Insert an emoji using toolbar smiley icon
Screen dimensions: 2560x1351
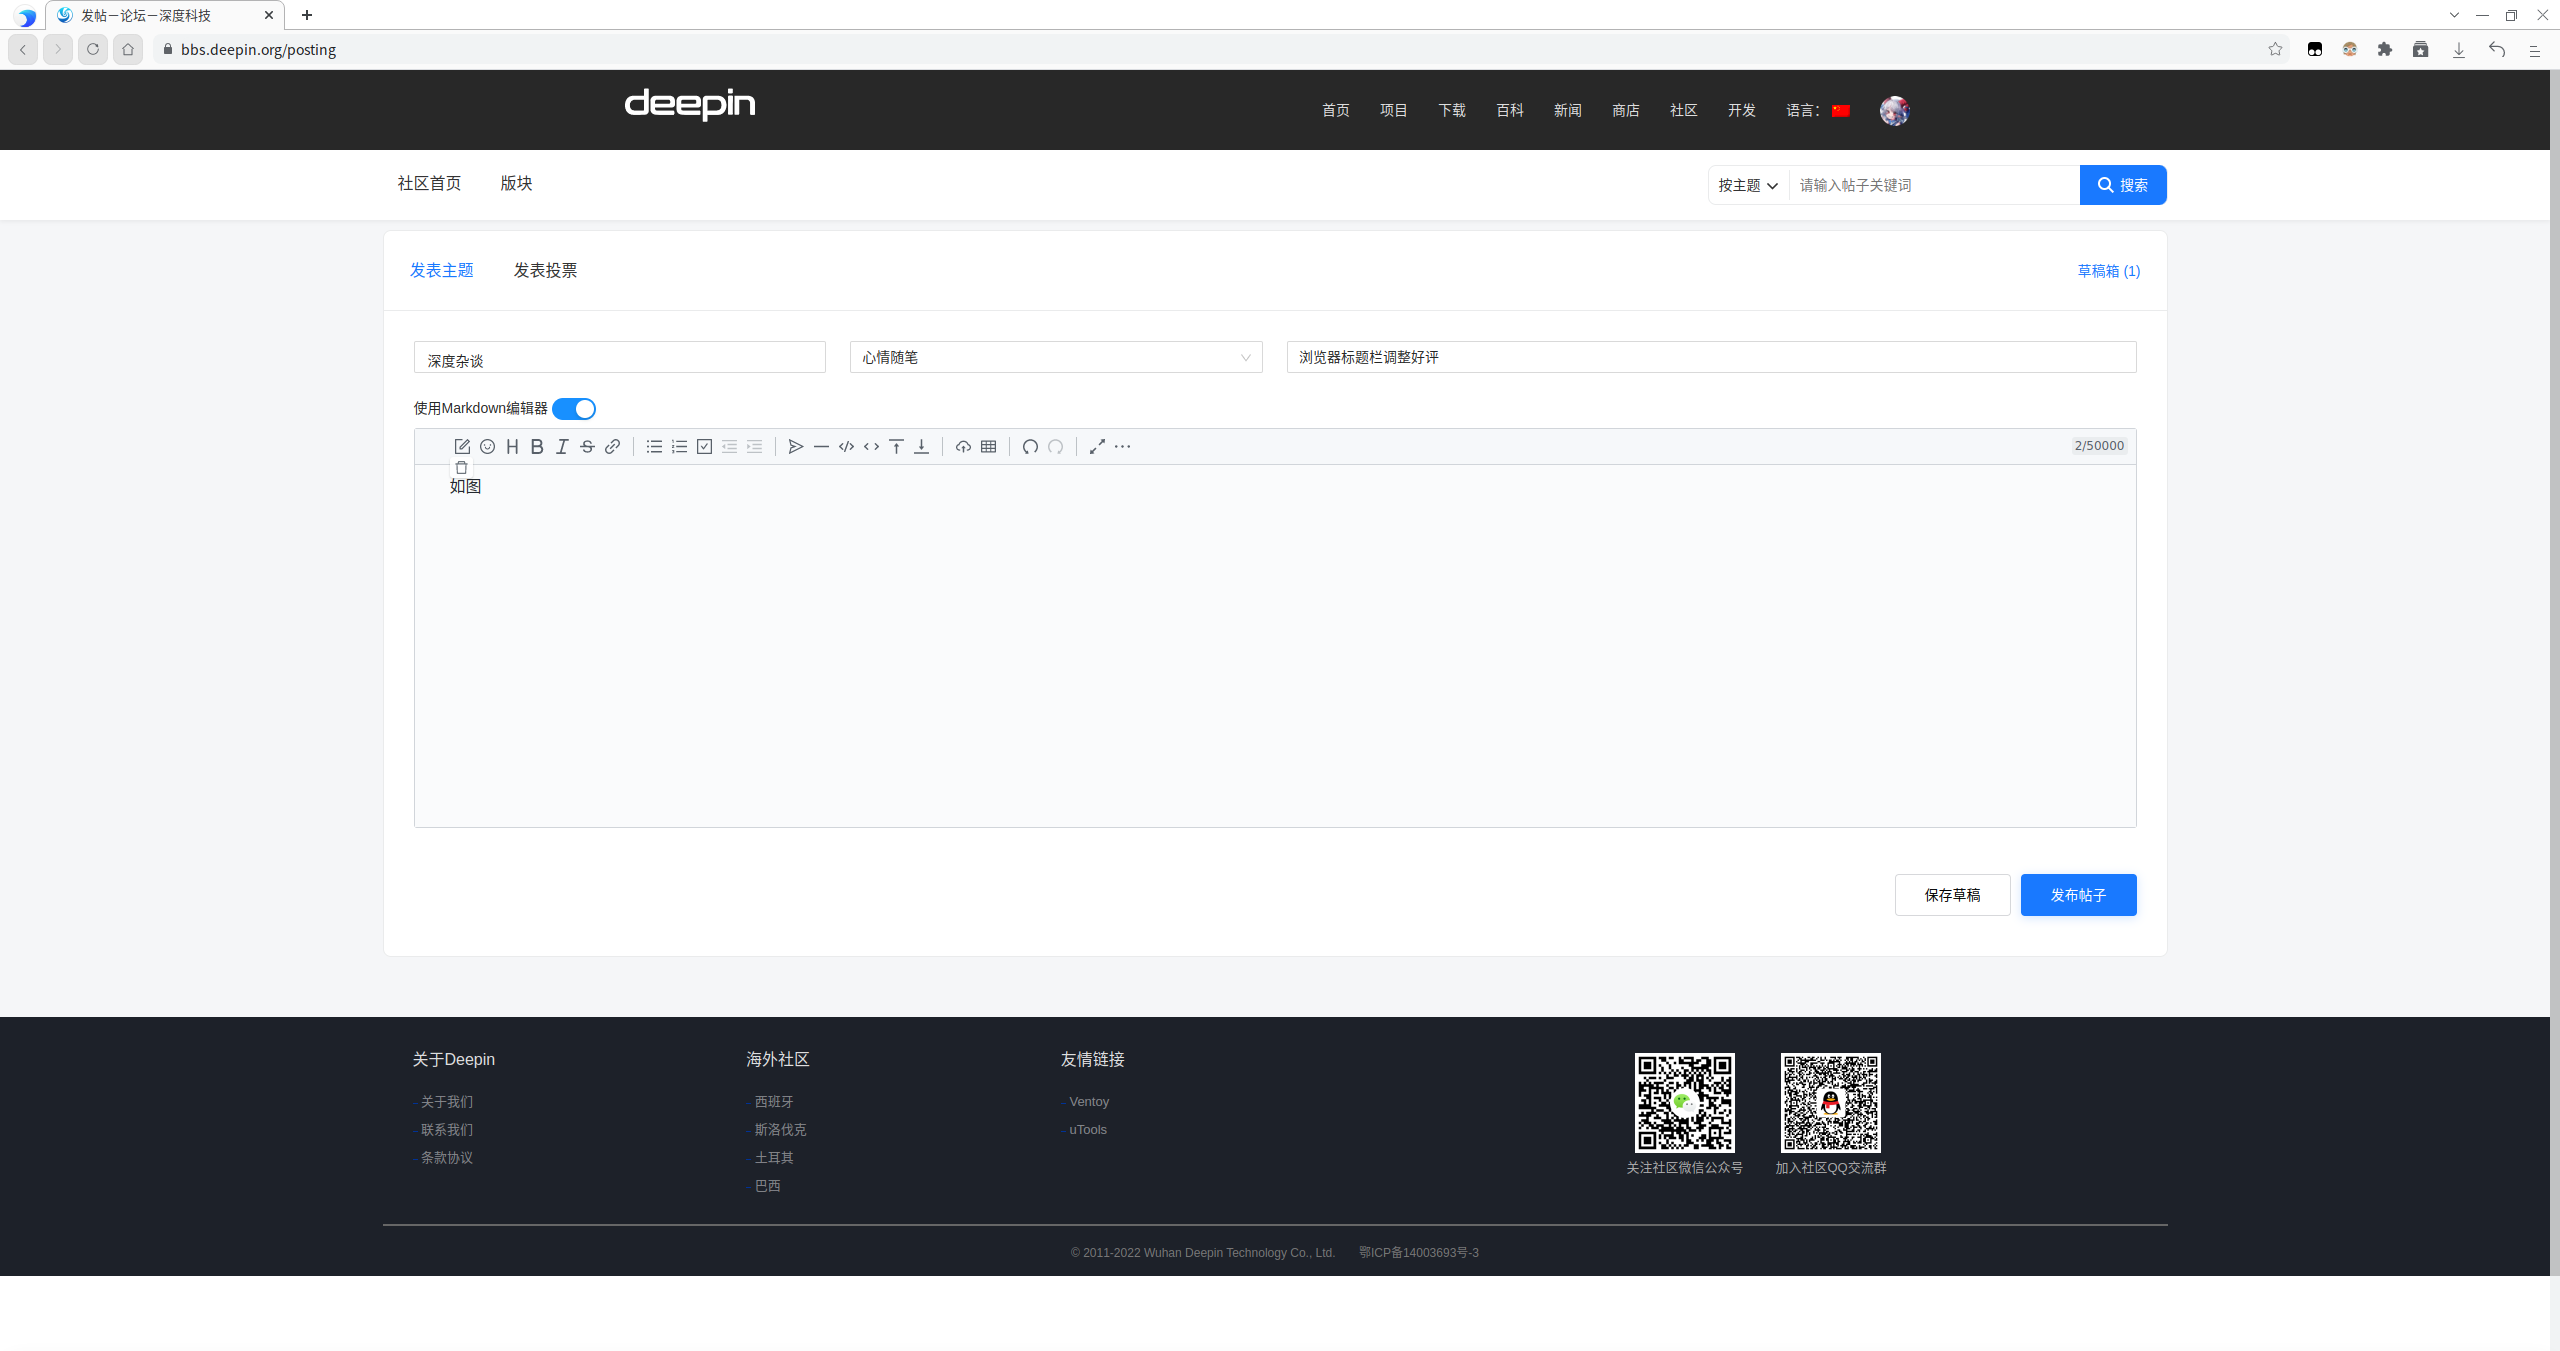pyautogui.click(x=487, y=447)
